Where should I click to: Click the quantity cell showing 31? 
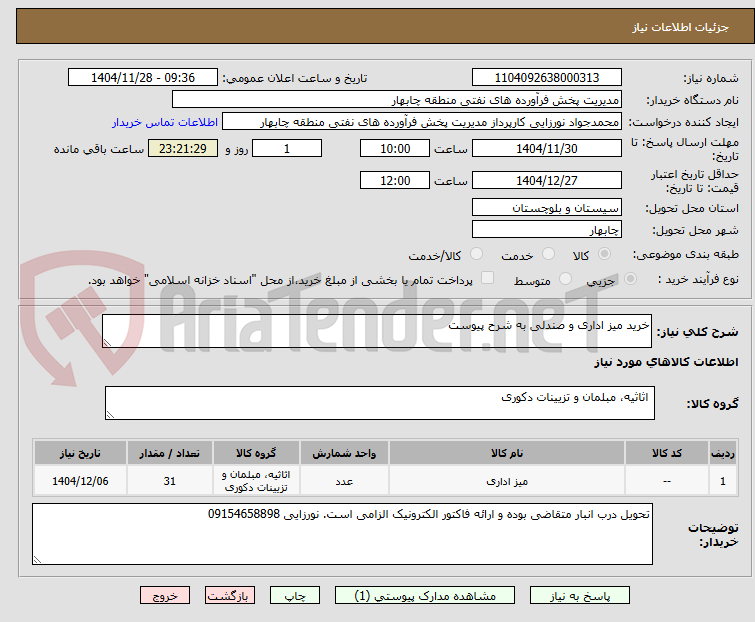169,481
